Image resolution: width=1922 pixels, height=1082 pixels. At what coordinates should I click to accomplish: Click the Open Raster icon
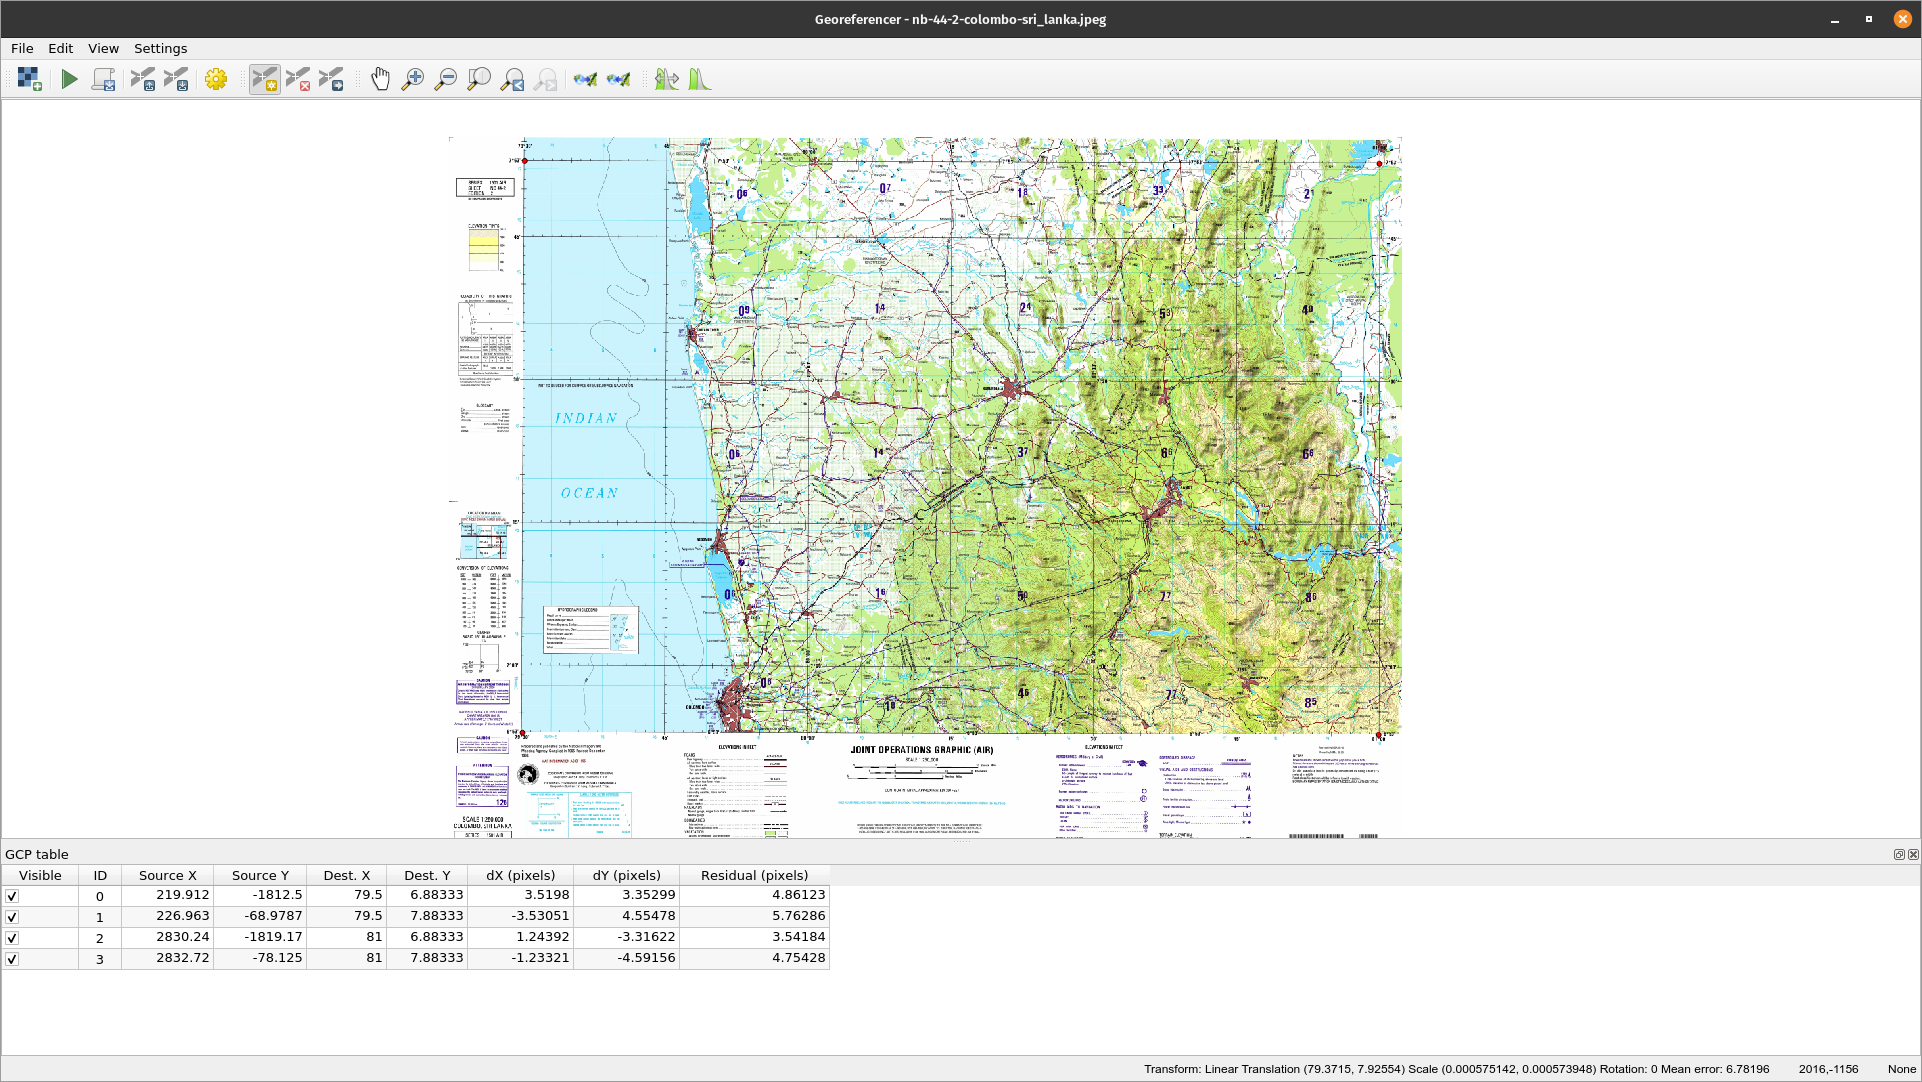tap(29, 79)
